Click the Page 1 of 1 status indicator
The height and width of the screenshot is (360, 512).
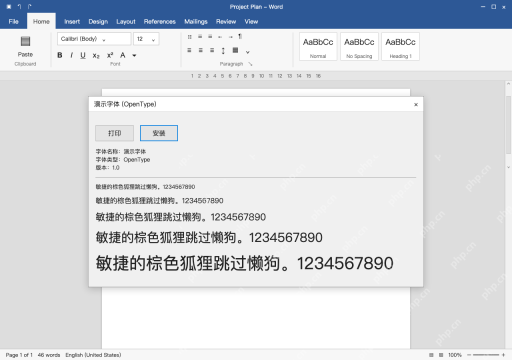(x=19, y=355)
